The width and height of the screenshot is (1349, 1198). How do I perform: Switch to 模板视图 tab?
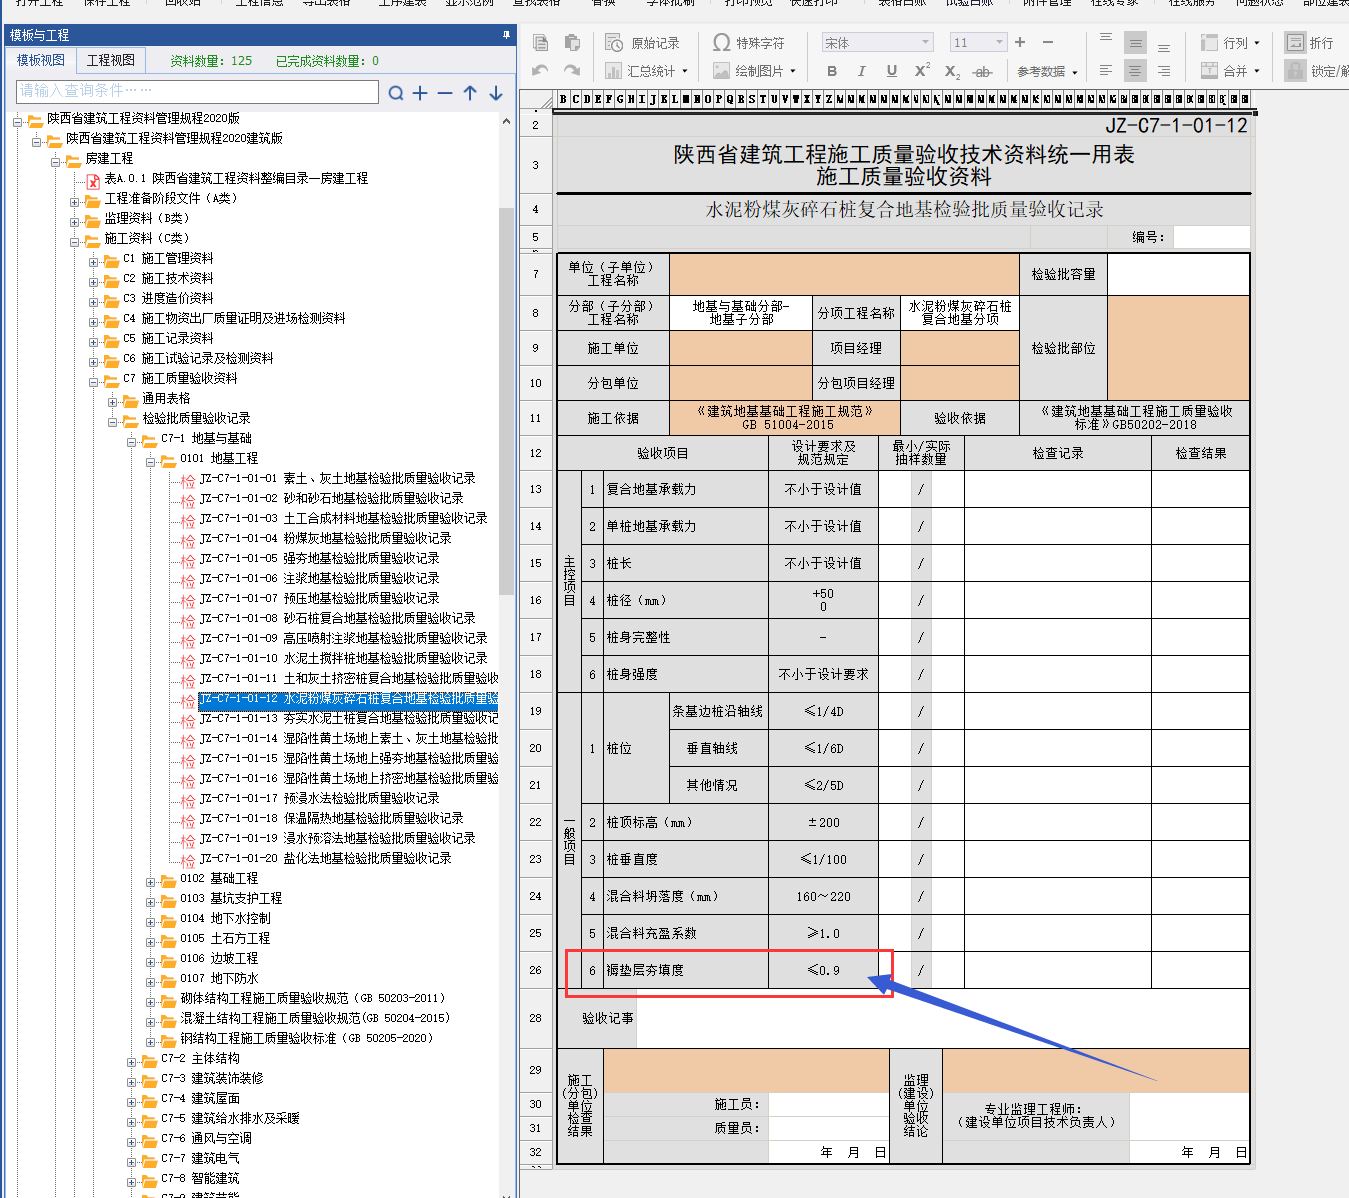click(41, 61)
